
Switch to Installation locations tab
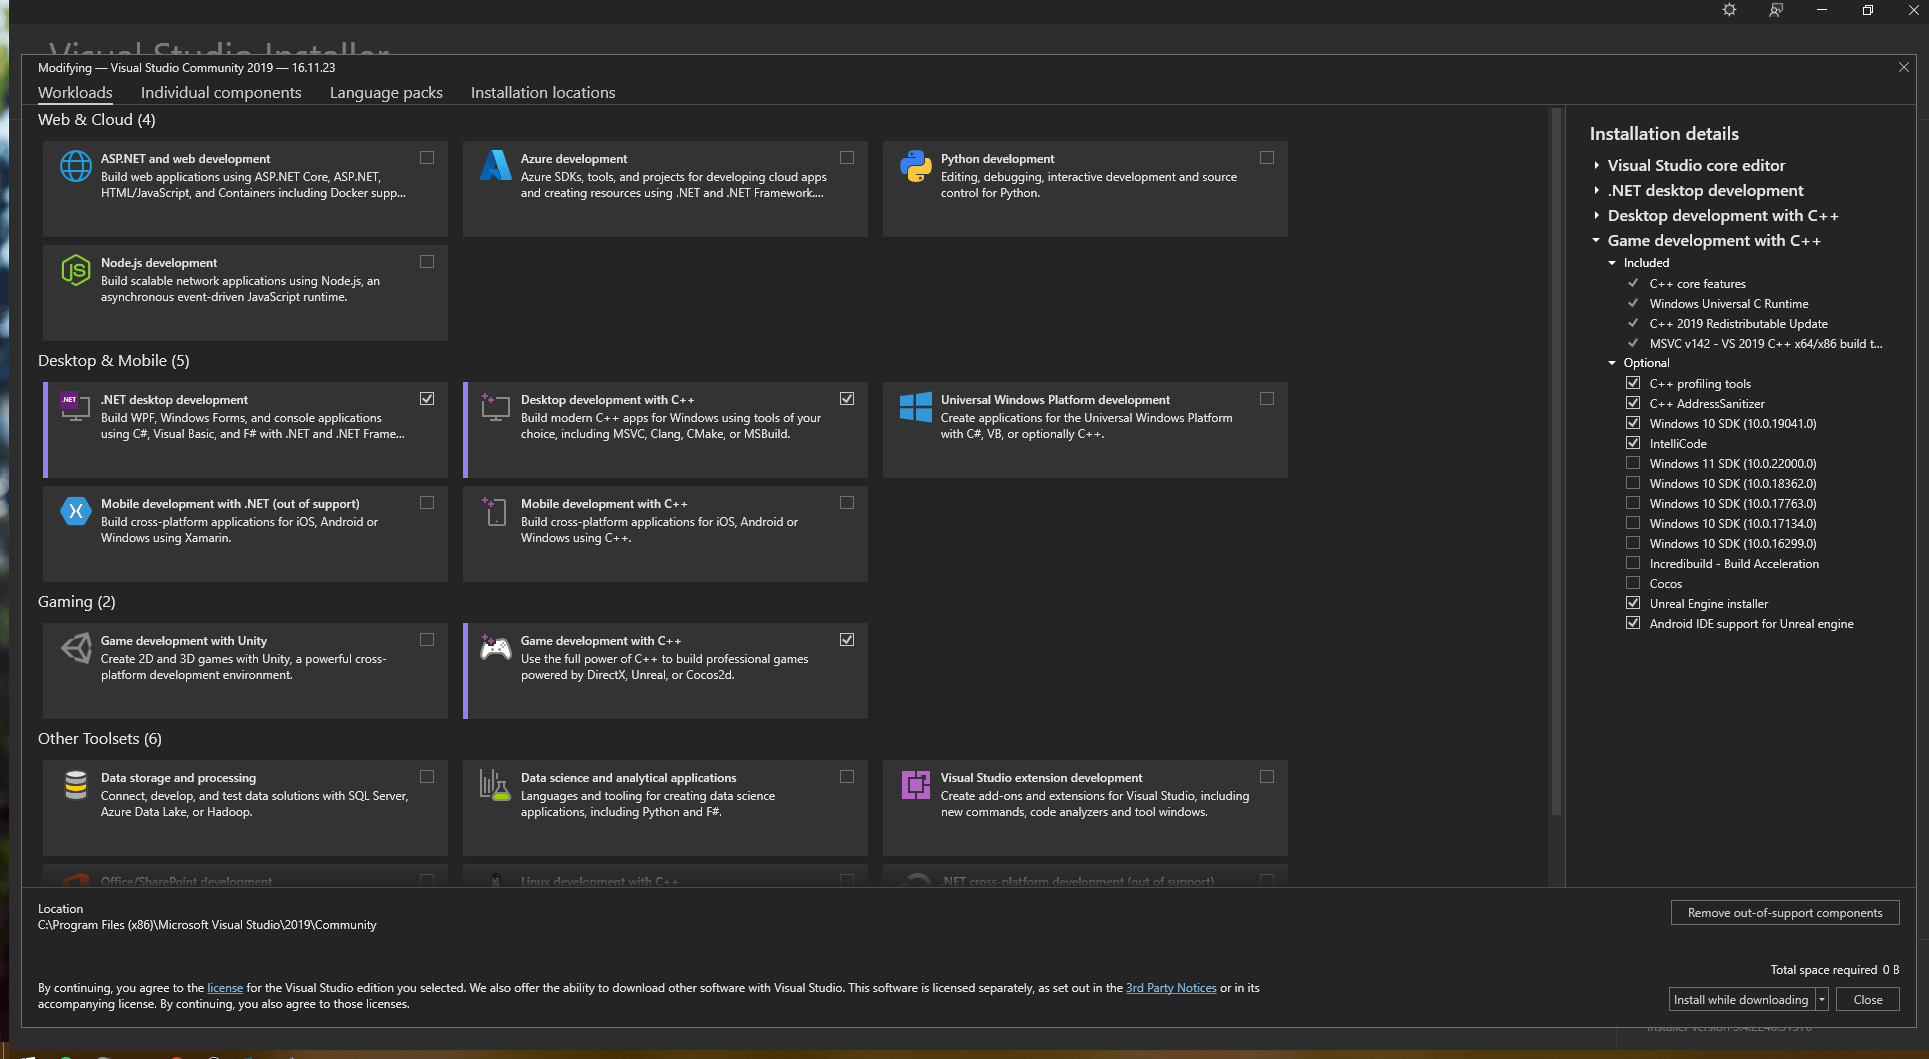[x=543, y=92]
